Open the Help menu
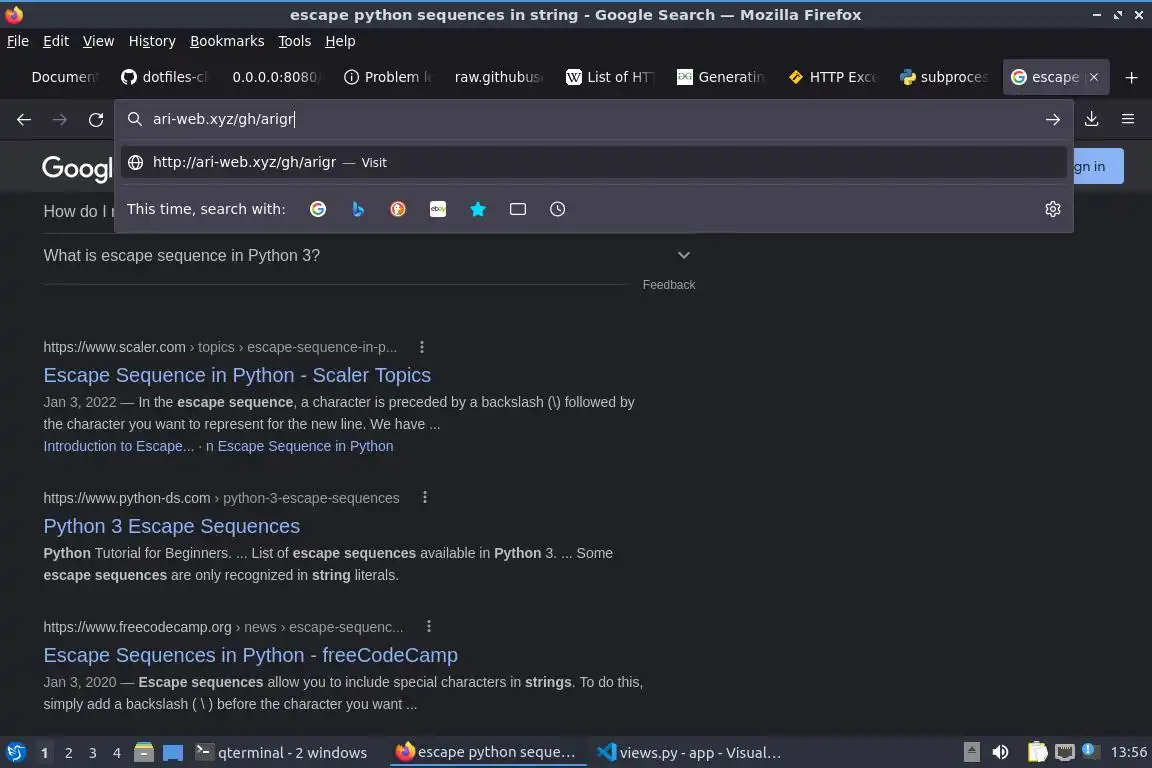 pyautogui.click(x=340, y=41)
